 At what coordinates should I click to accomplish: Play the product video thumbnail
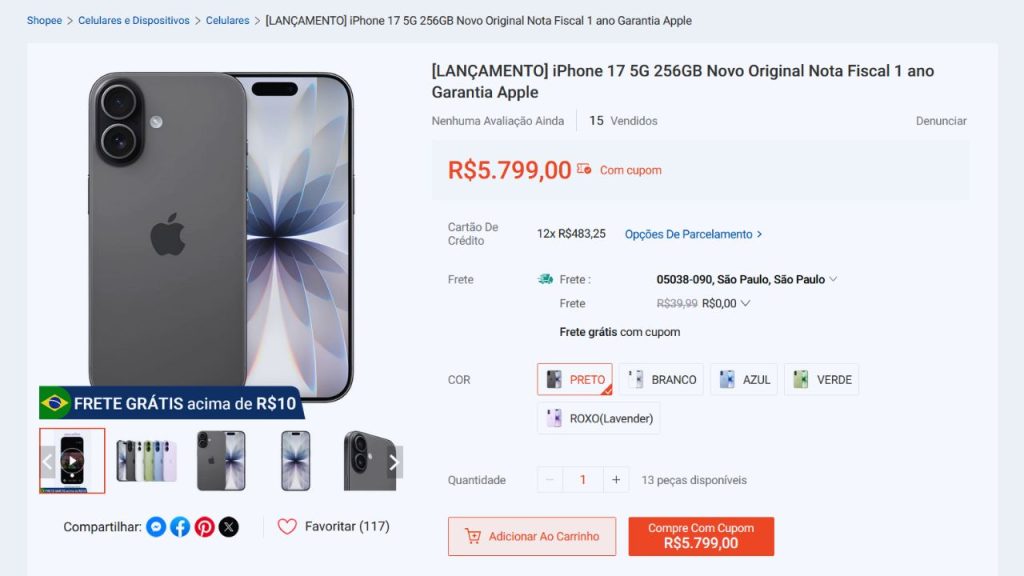[72, 461]
